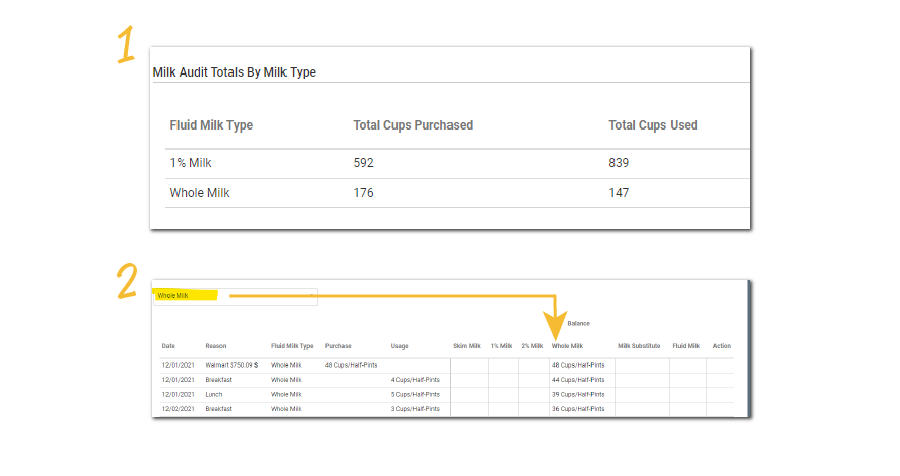Image resolution: width=900 pixels, height=476 pixels.
Task: Select the 1% Milk row in the totals table
Action: pyautogui.click(x=189, y=163)
